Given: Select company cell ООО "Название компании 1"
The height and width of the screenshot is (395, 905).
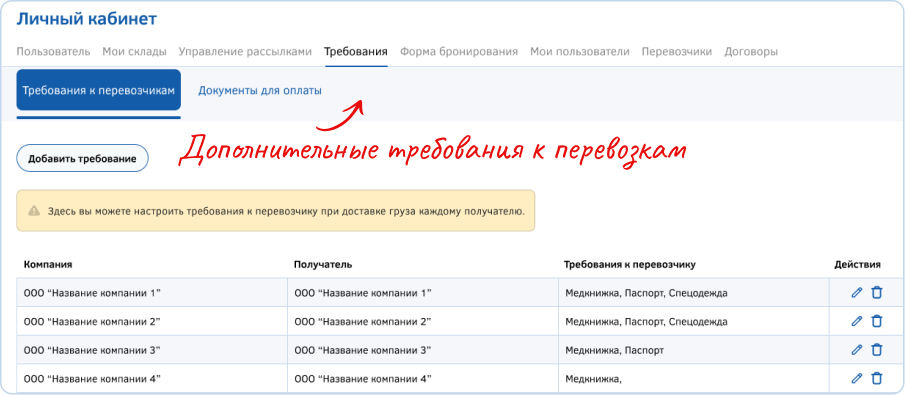Looking at the screenshot, I should pyautogui.click(x=152, y=293).
